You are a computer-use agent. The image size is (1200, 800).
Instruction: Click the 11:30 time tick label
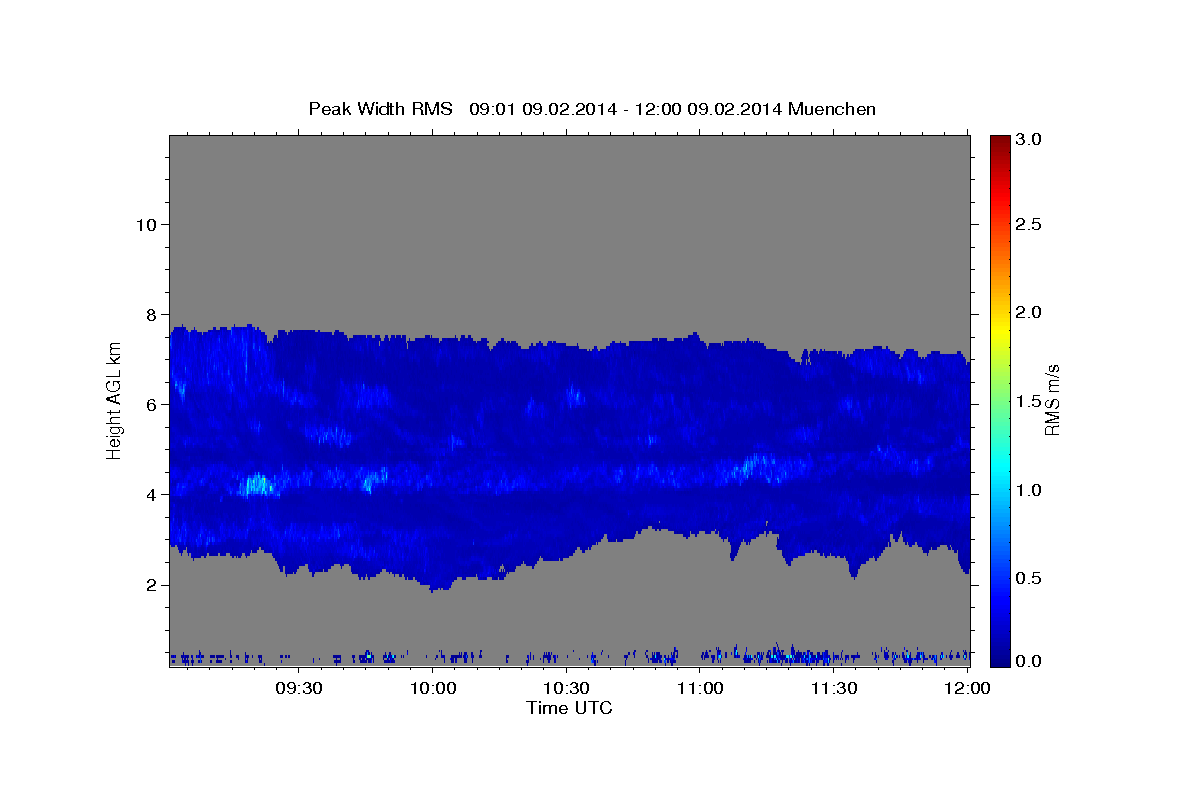[834, 688]
